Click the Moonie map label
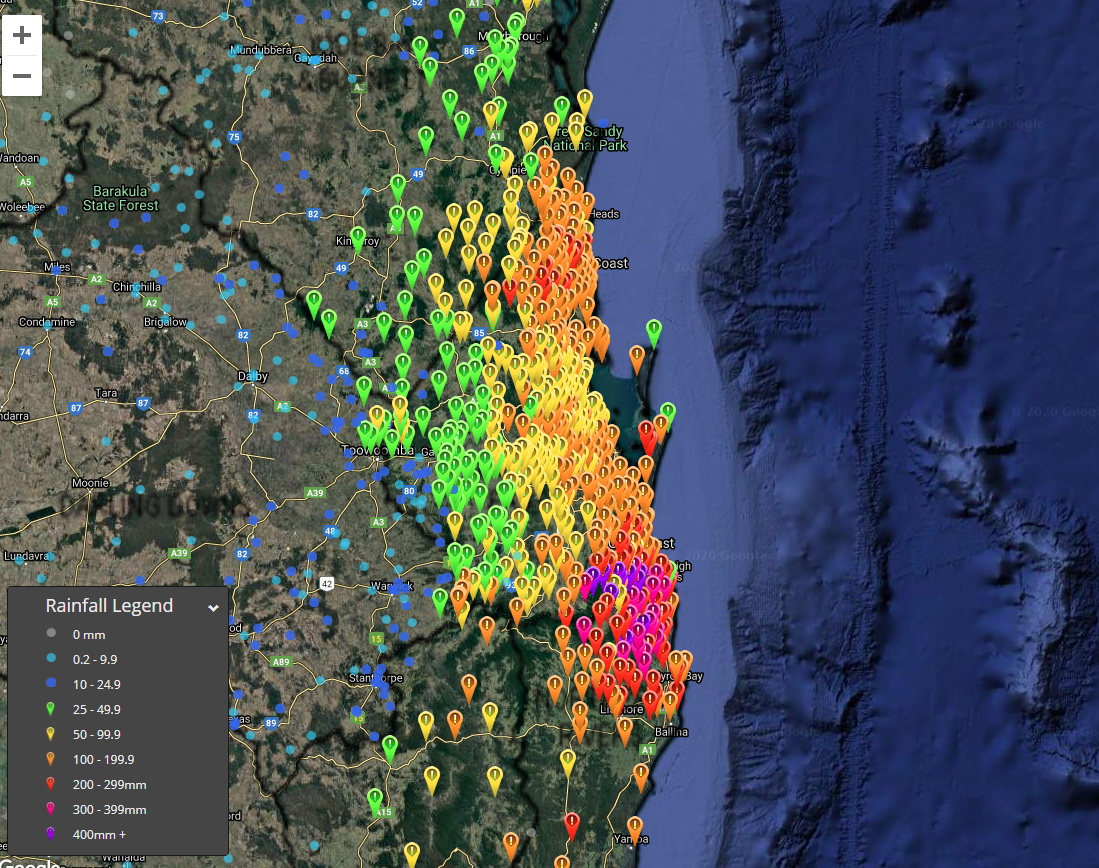 pos(90,483)
